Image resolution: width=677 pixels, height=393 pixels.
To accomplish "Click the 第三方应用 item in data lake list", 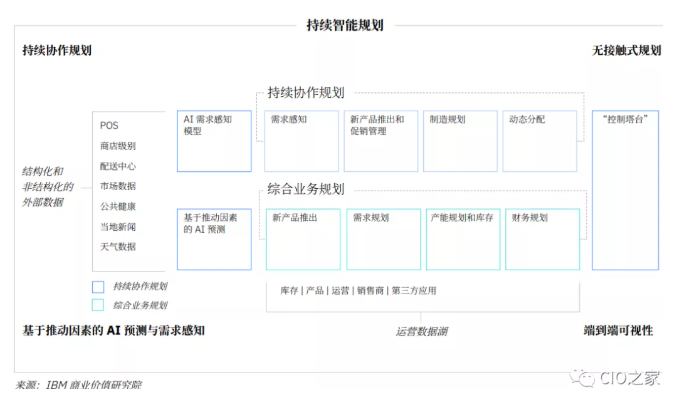I will (x=414, y=291).
